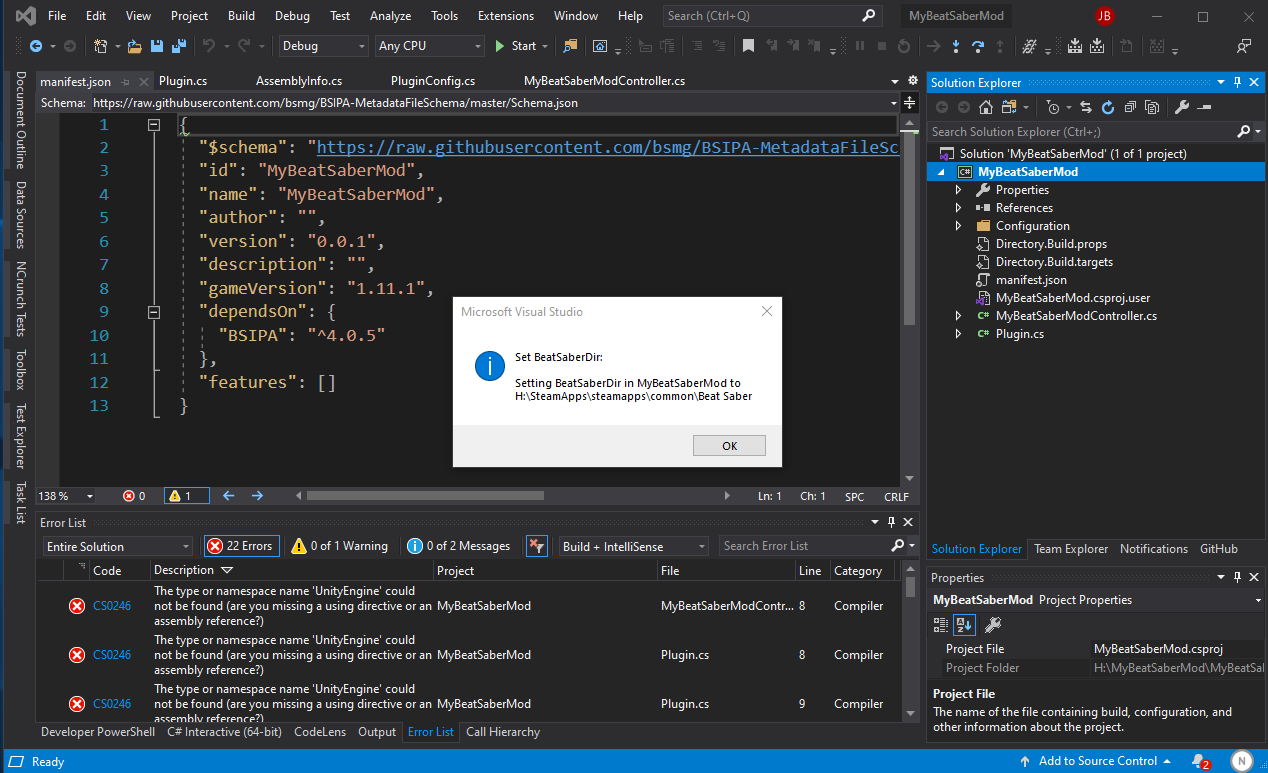Open the Schema URL dropdown arrow
Image resolution: width=1268 pixels, height=773 pixels.
click(893, 103)
